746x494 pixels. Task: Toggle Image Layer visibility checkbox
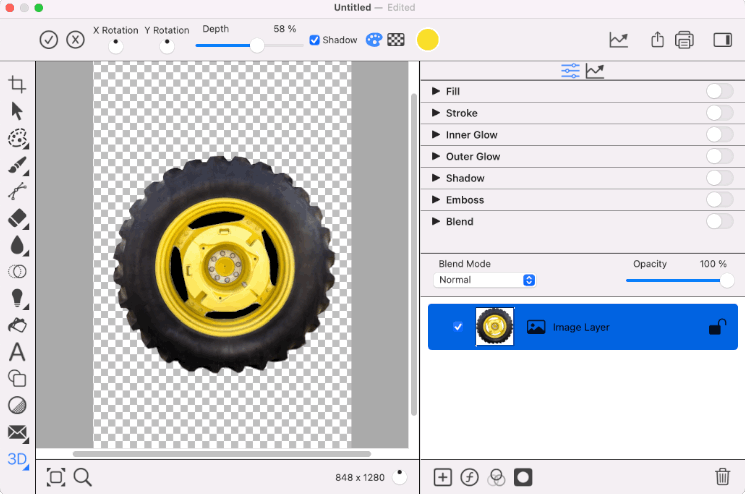coord(458,327)
